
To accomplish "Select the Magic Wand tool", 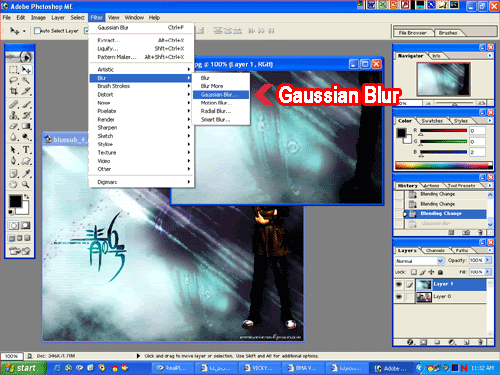I will (26, 80).
